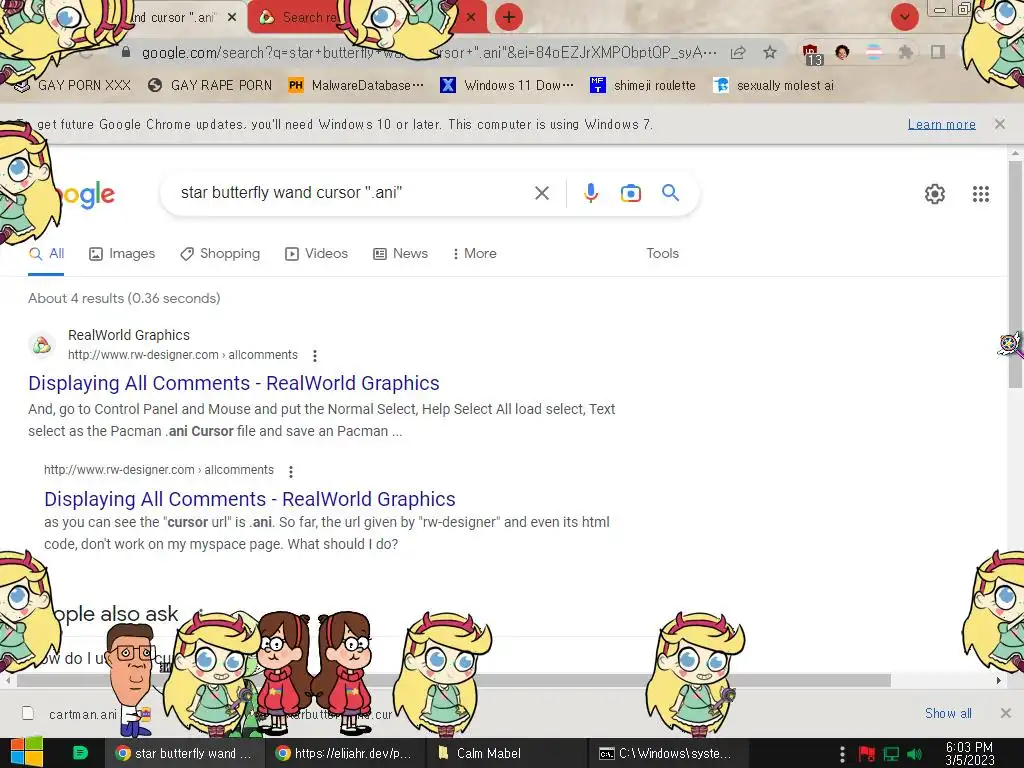The height and width of the screenshot is (768, 1024).
Task: Click the About 4 results text
Action: pos(124,298)
